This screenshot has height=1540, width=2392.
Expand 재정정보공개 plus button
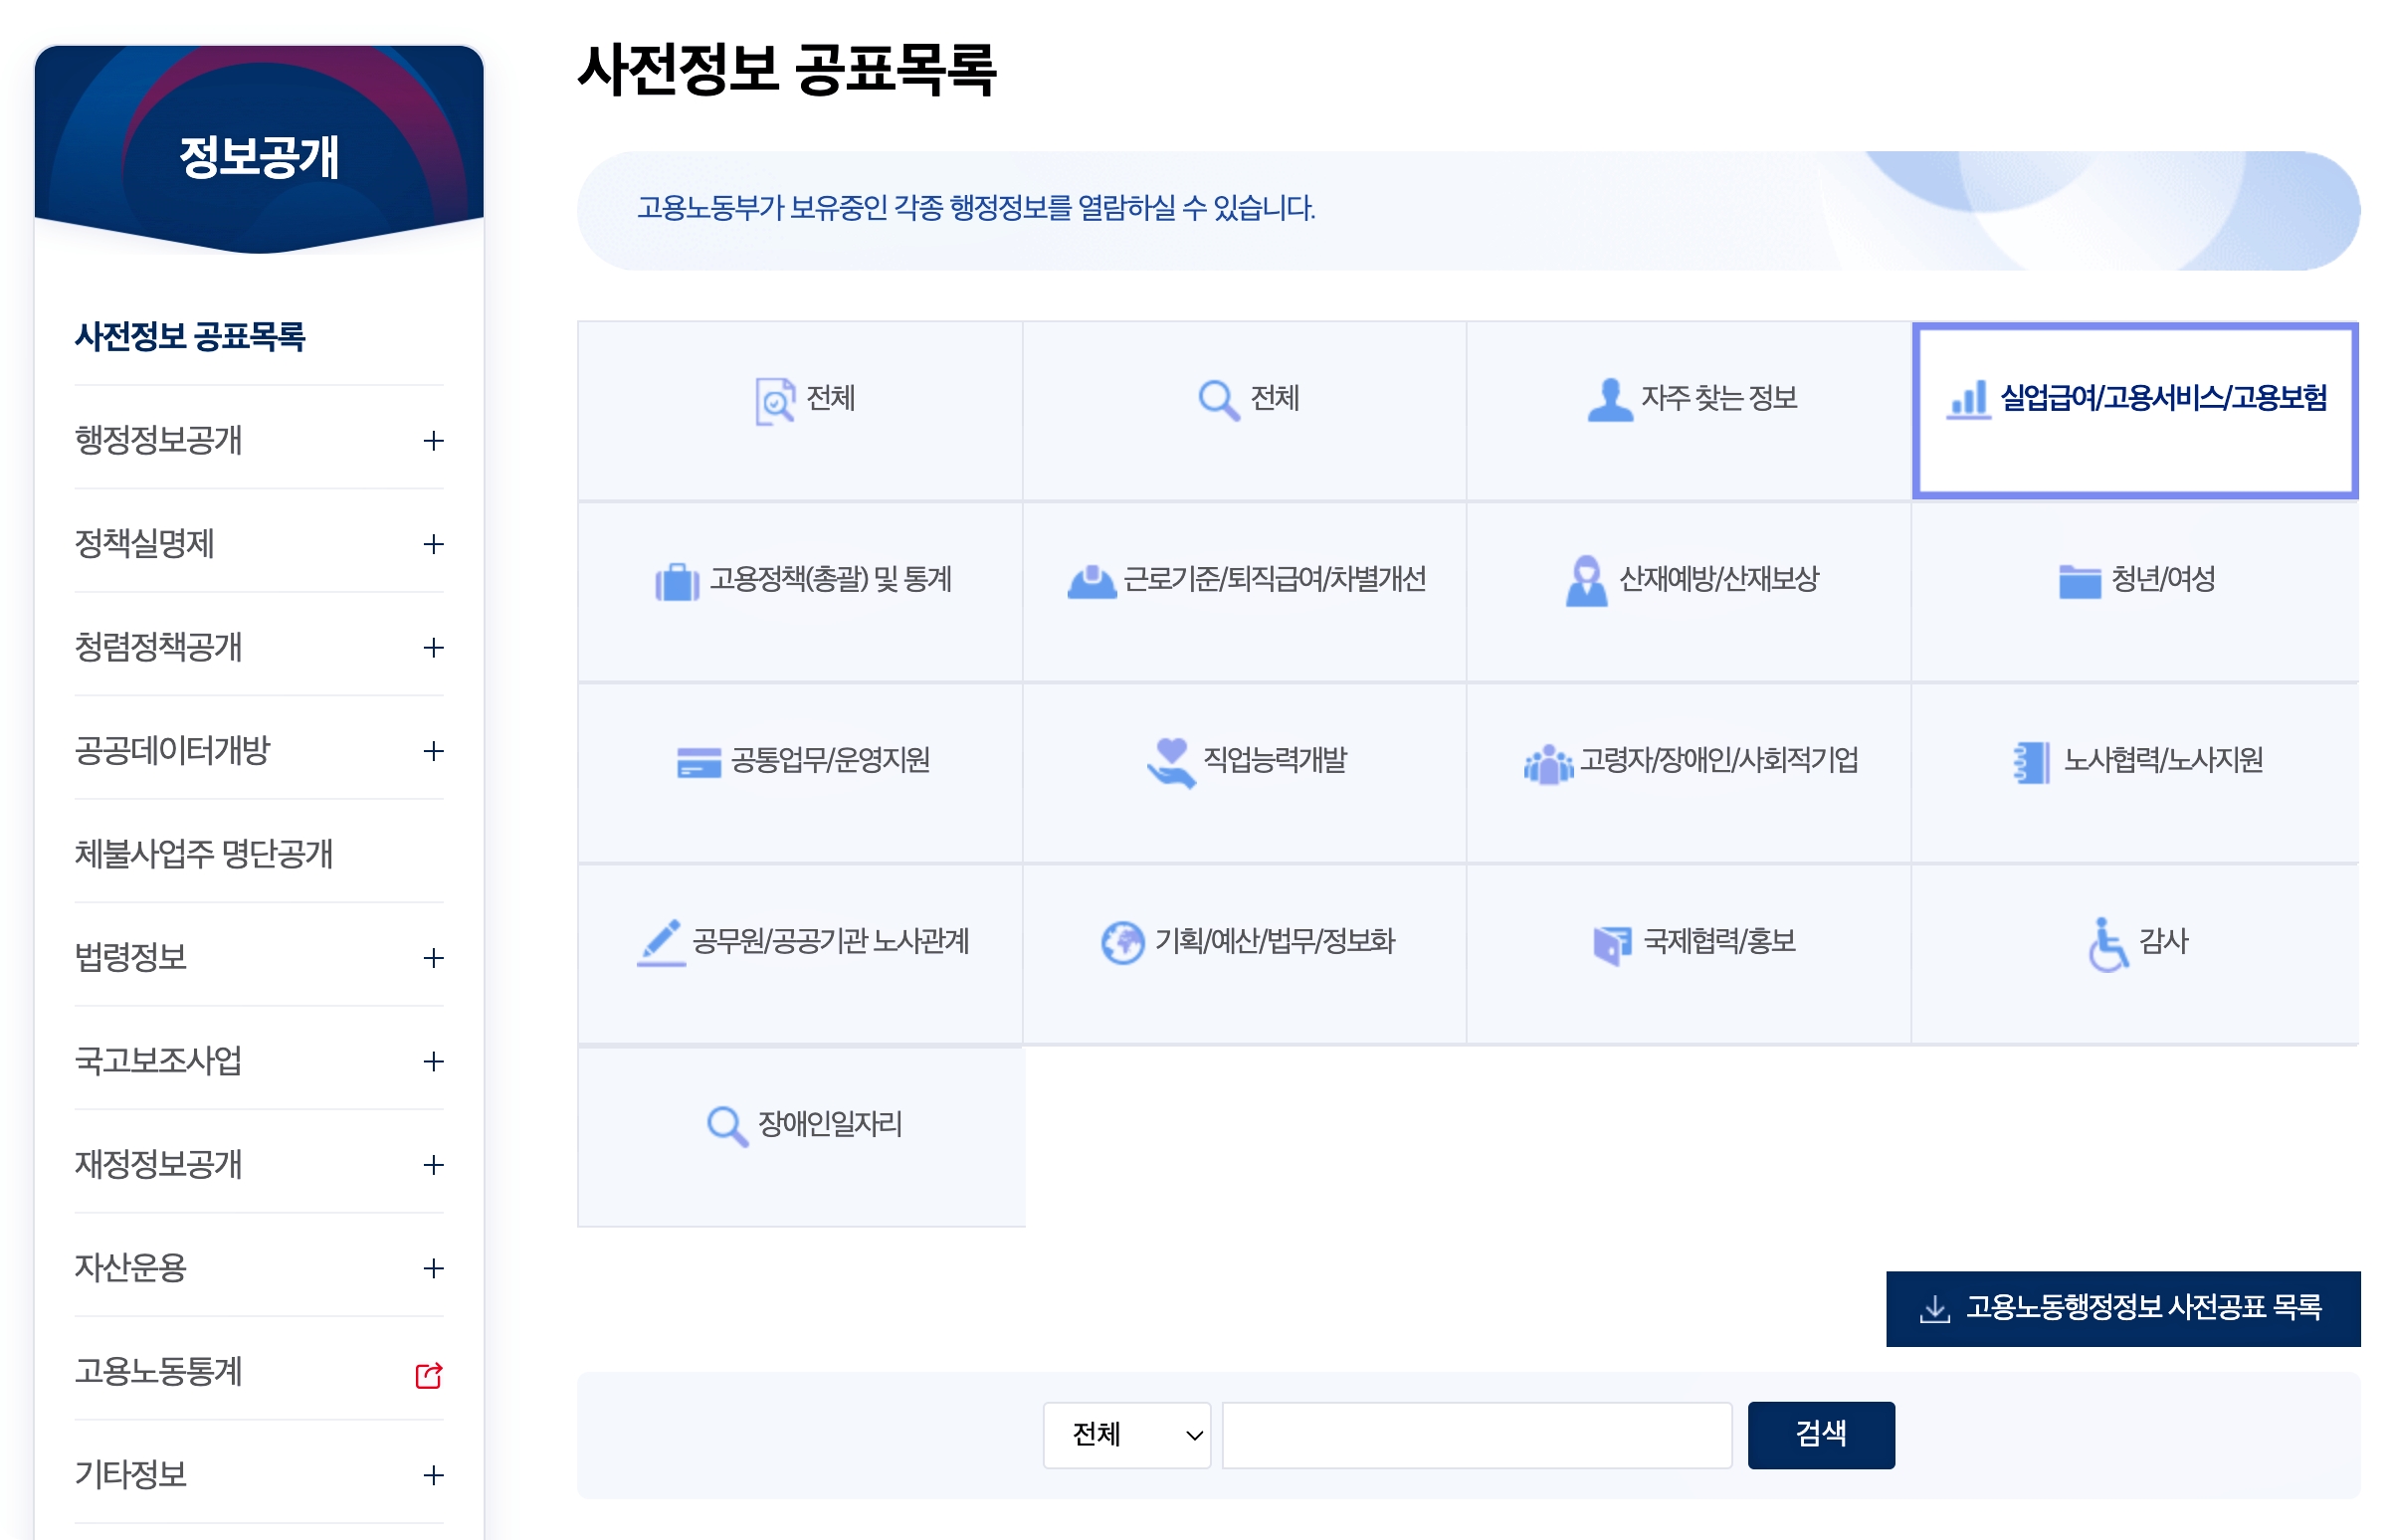coord(433,1165)
